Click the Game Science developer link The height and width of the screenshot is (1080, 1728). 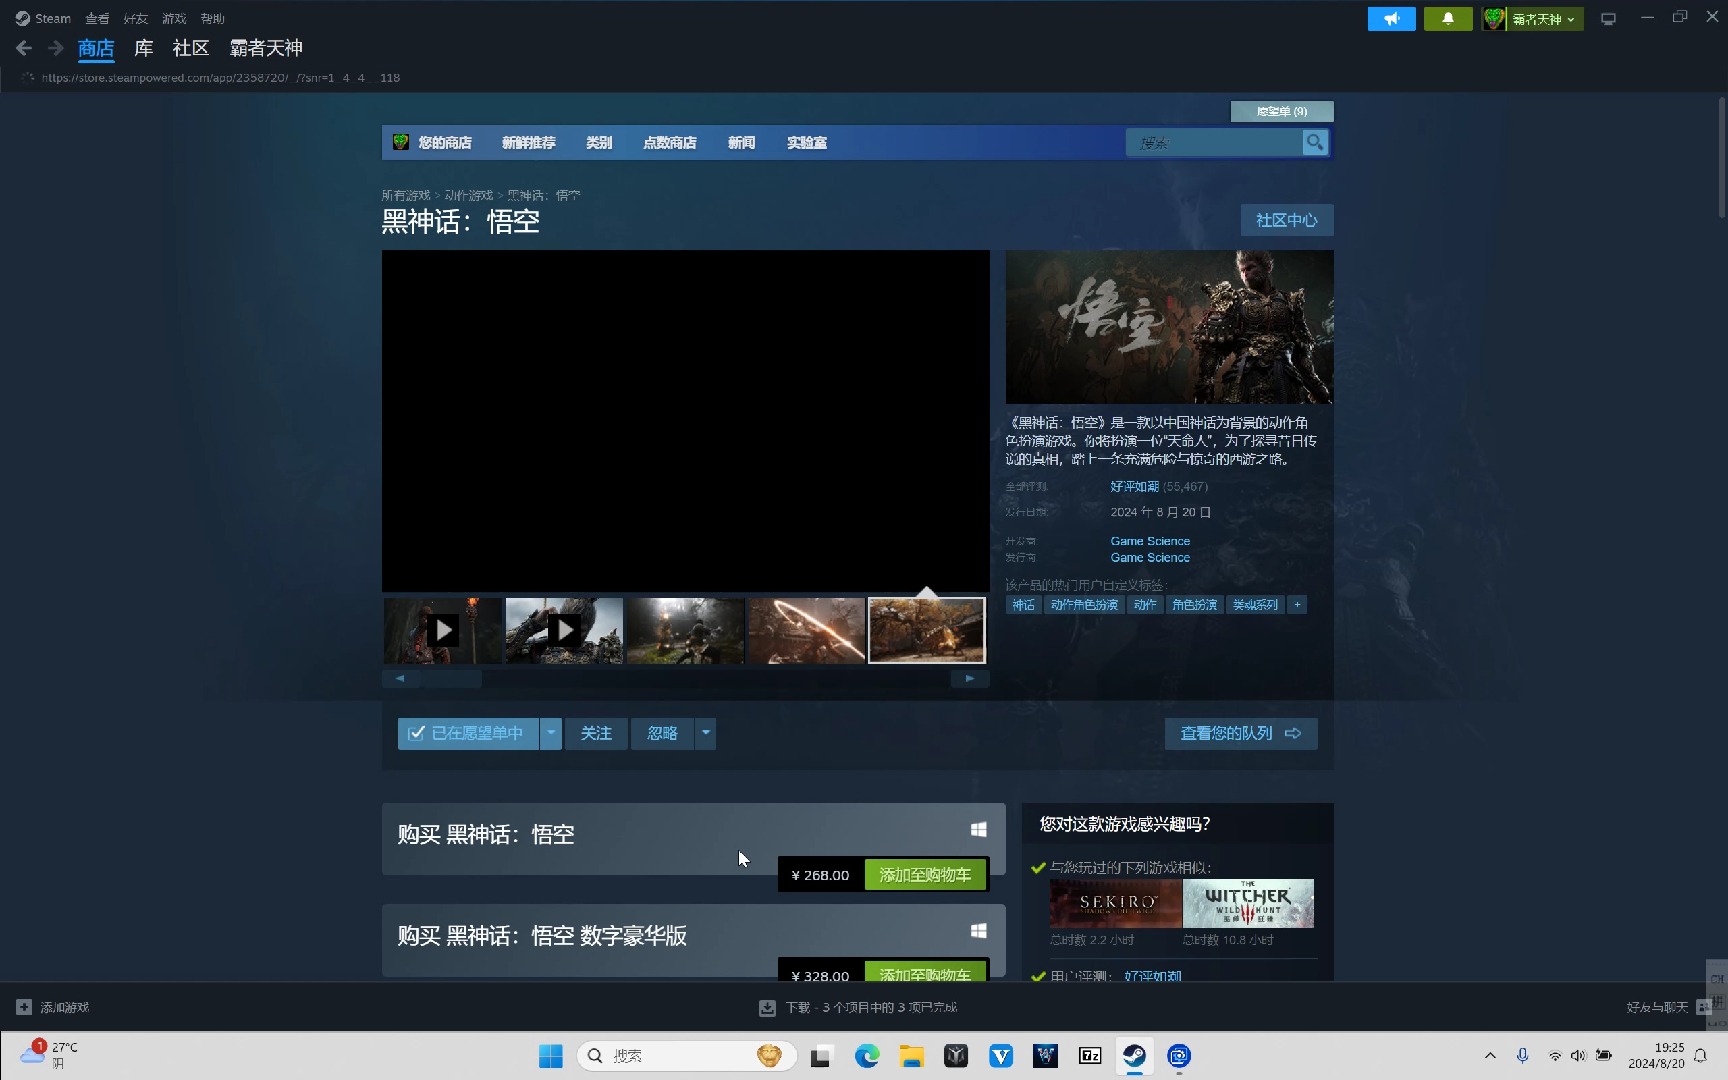[x=1150, y=541]
